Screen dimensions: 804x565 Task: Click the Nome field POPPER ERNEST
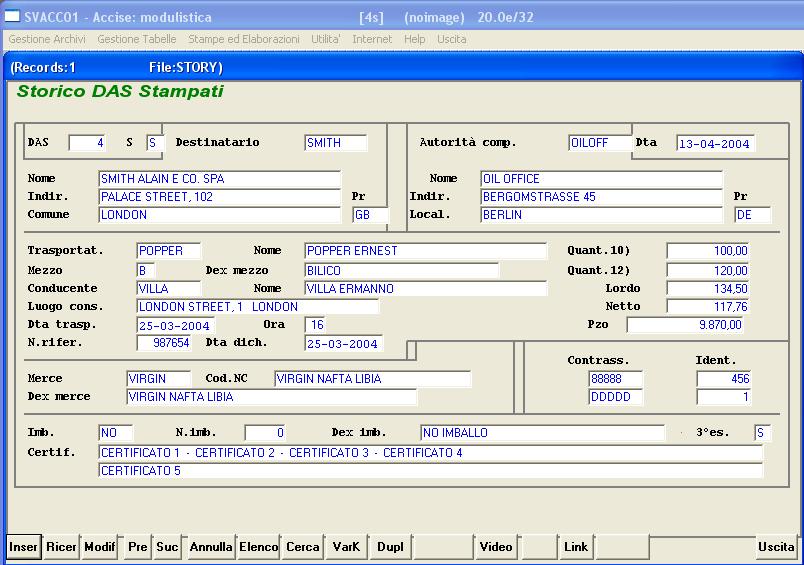click(426, 251)
